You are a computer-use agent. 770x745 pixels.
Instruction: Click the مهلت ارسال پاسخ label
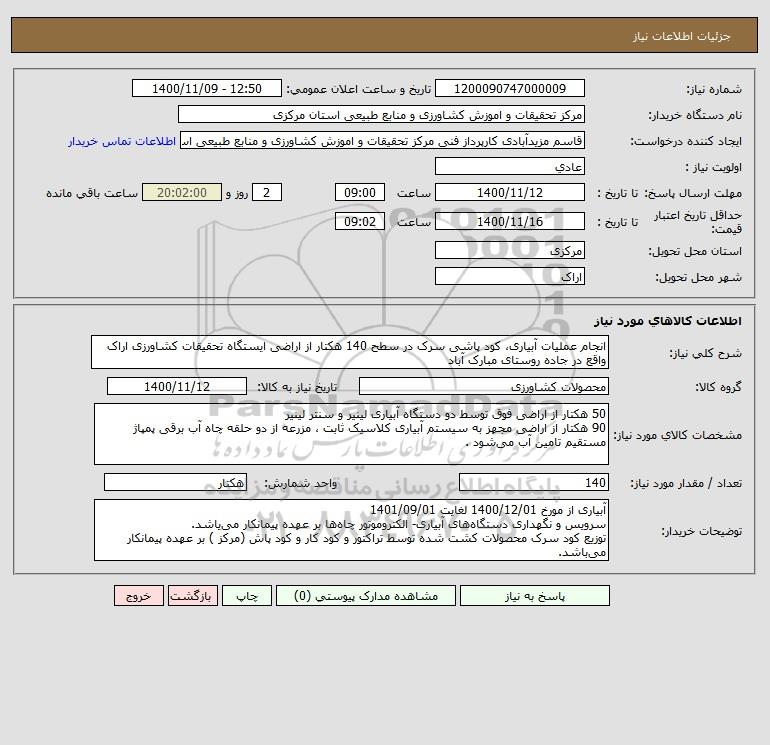[693, 193]
